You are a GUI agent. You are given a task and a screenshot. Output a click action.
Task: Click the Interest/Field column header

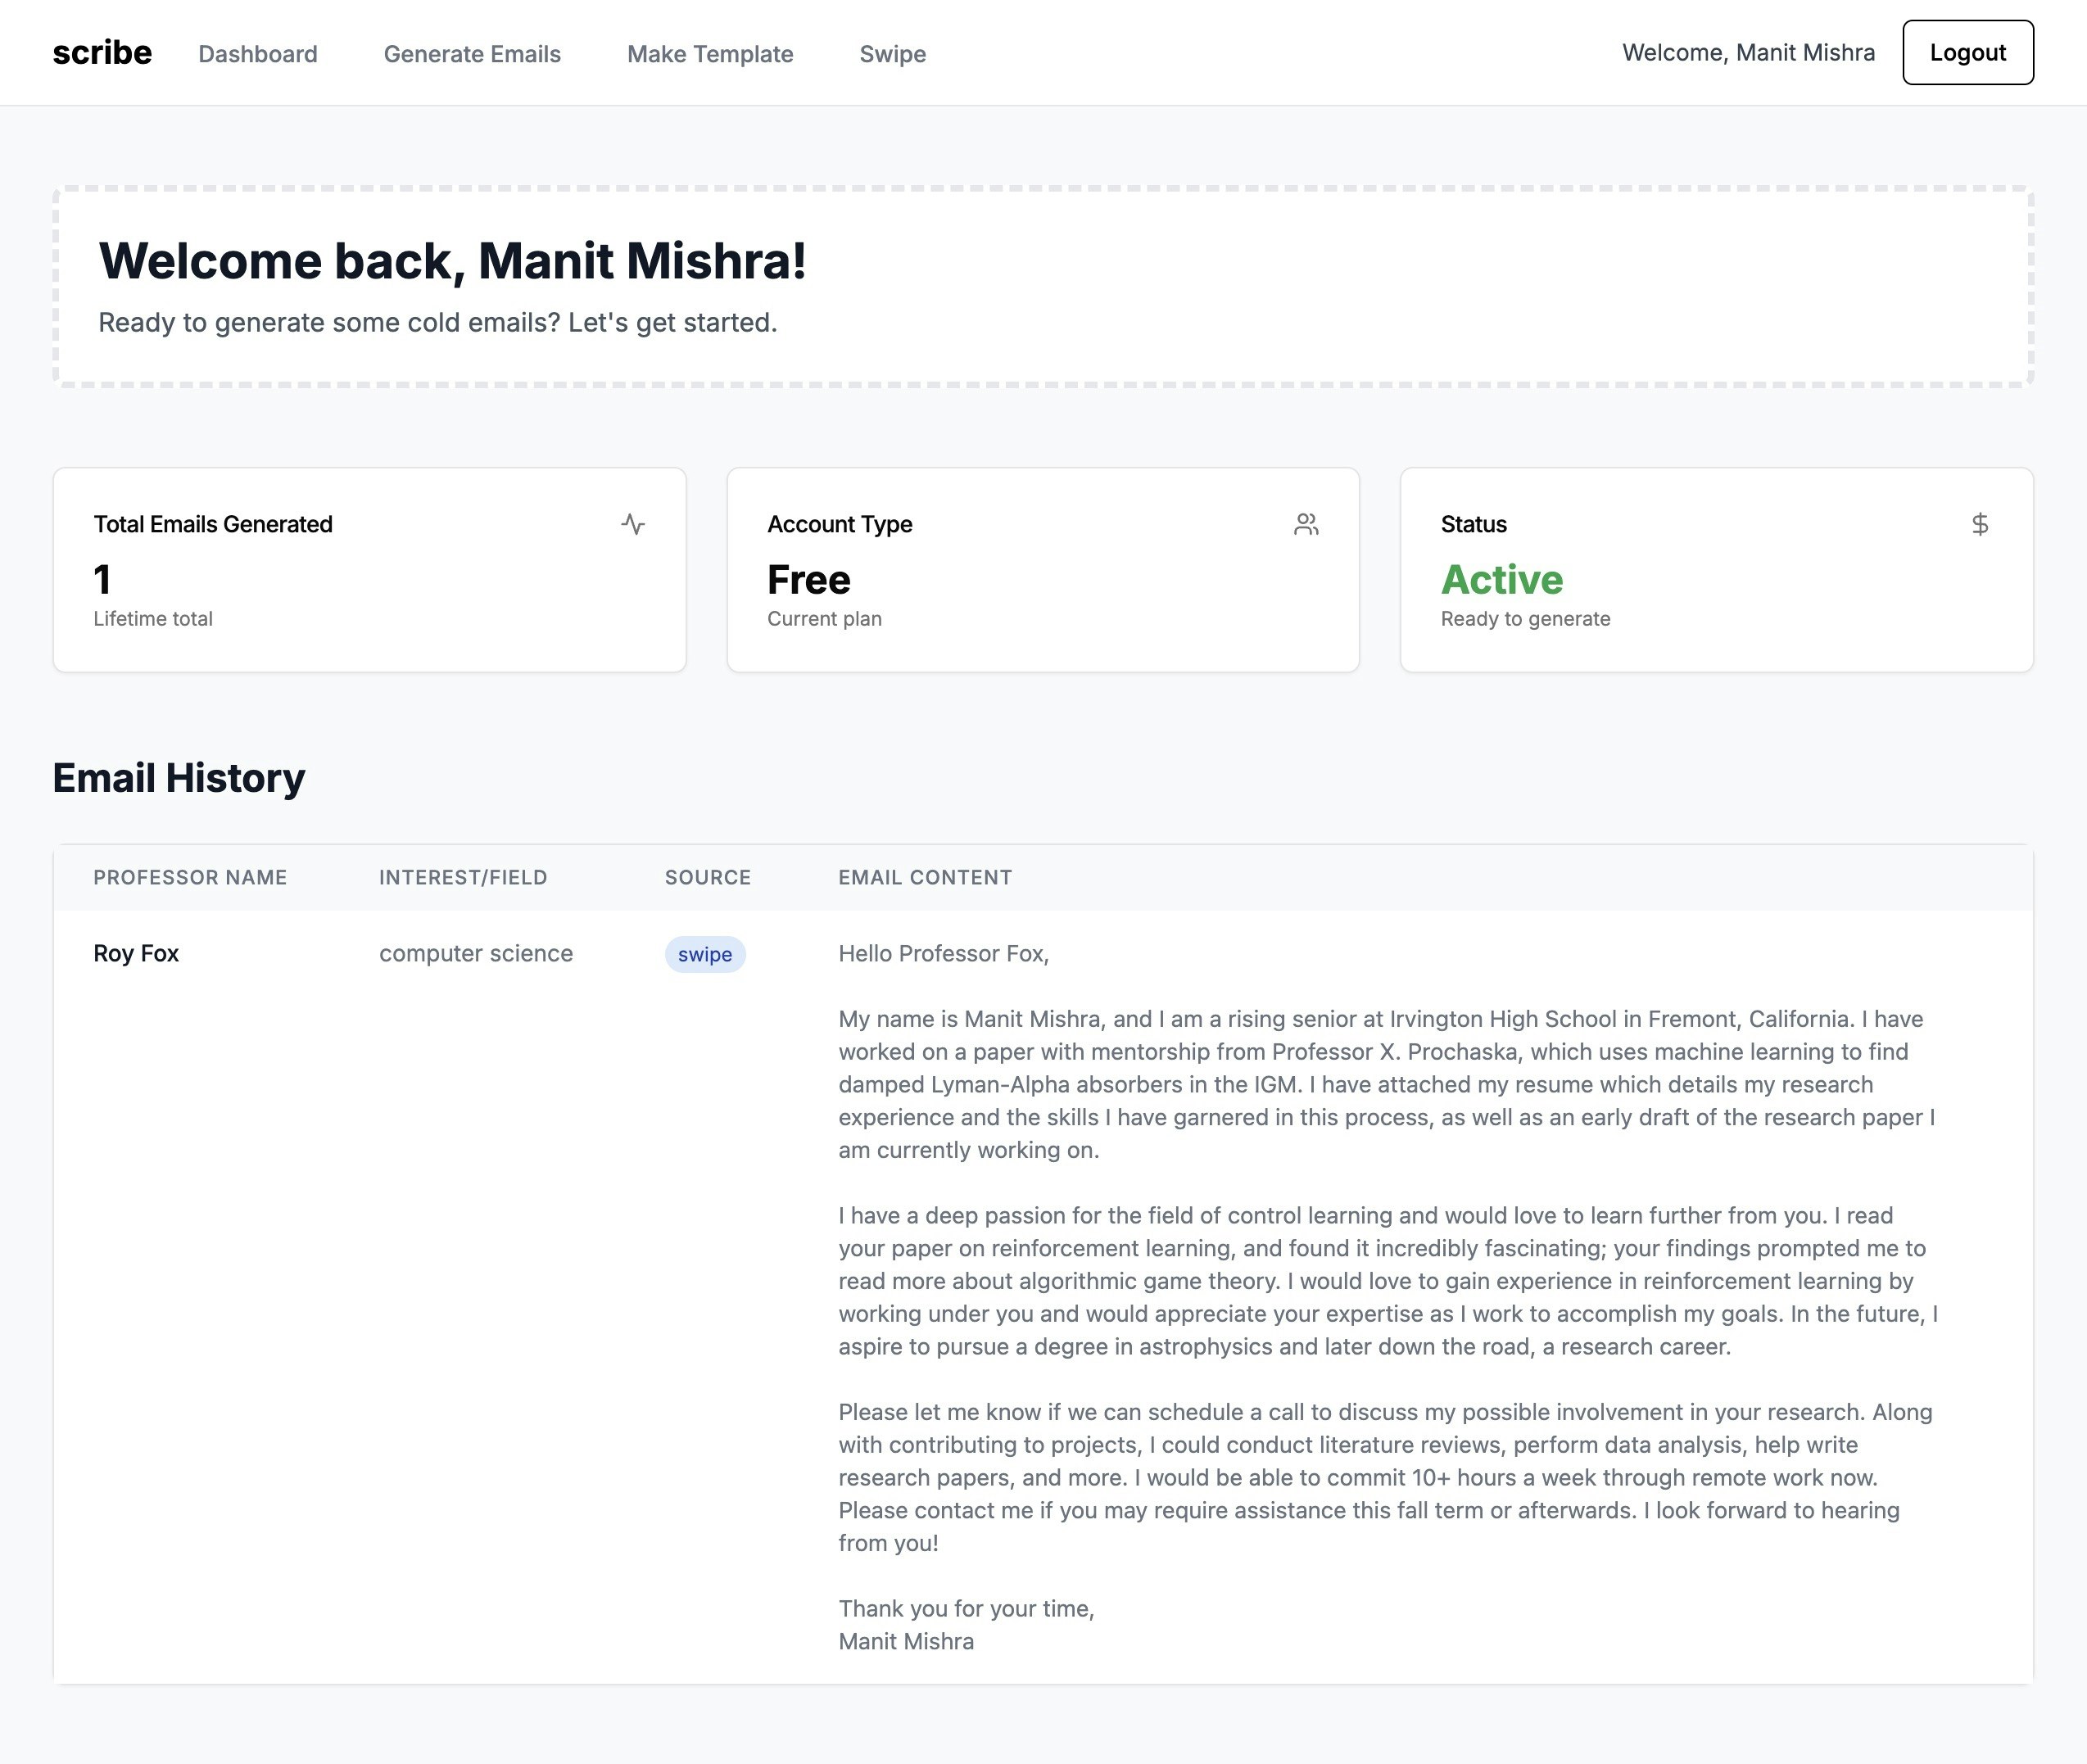click(463, 877)
